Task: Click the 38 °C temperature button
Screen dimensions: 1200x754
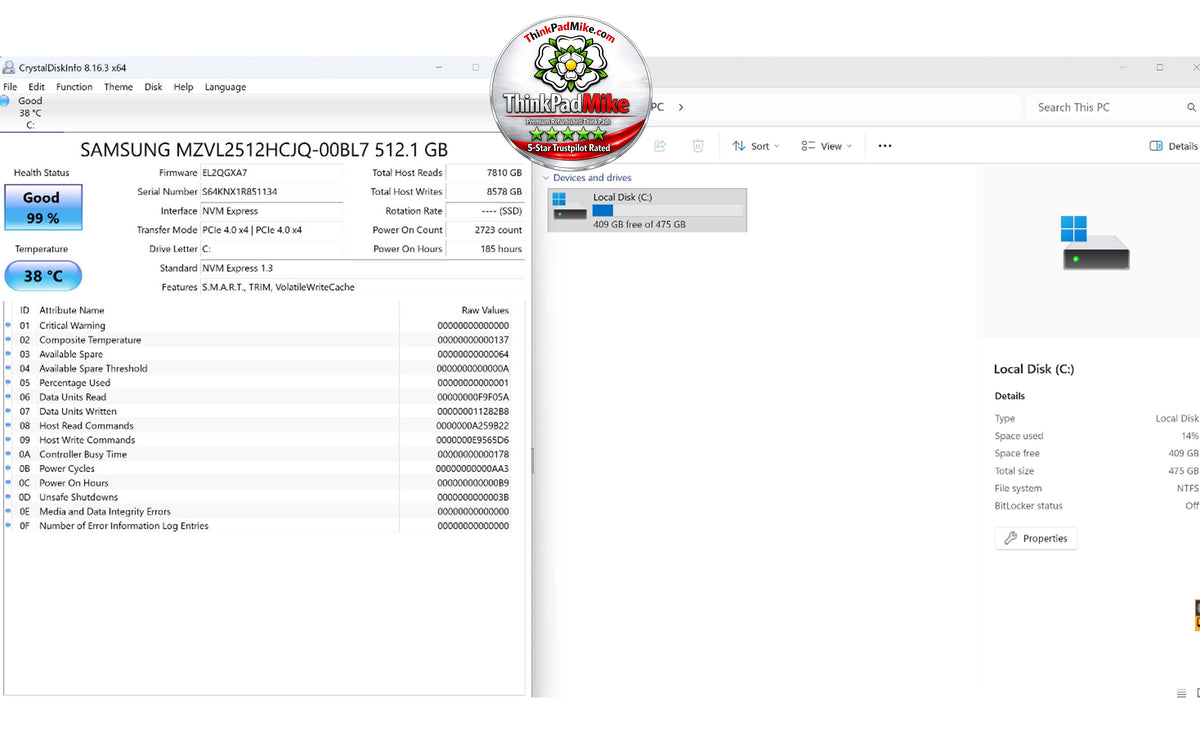Action: click(x=43, y=276)
